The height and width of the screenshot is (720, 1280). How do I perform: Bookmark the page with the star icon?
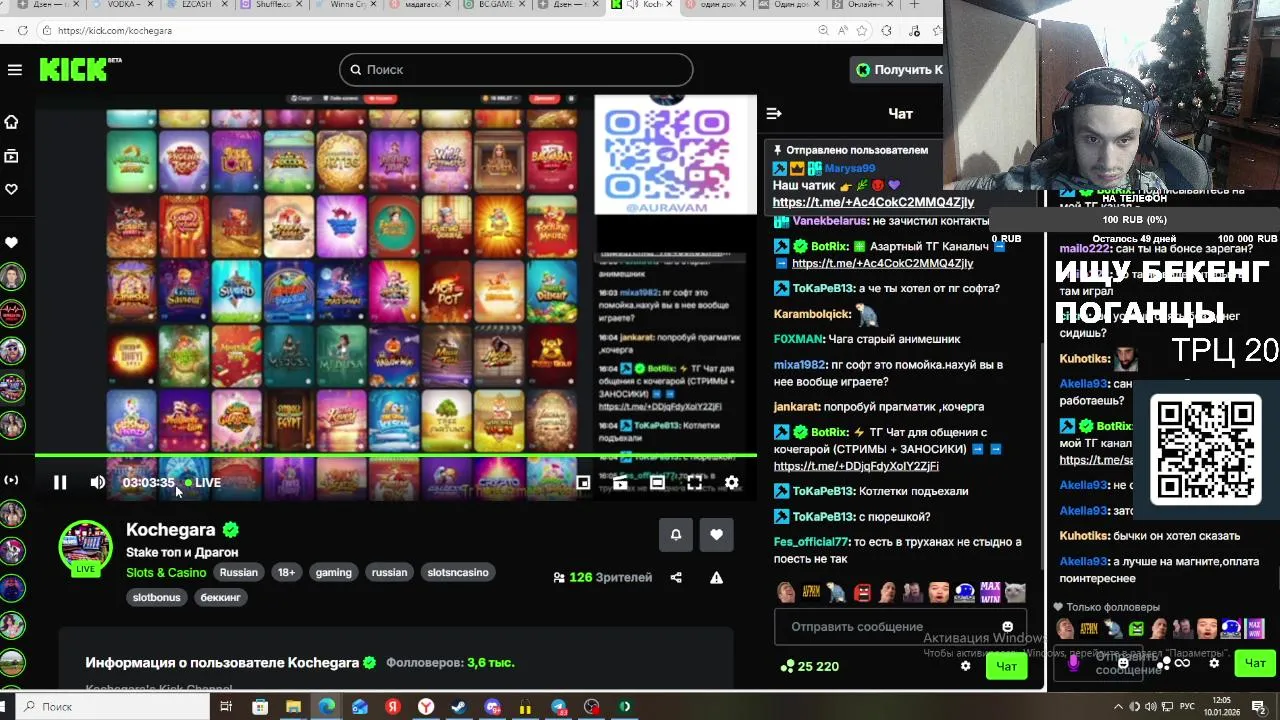coord(864,31)
